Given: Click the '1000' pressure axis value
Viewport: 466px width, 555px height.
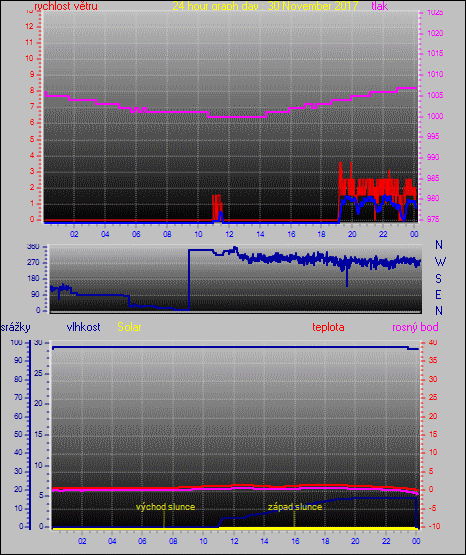Looking at the screenshot, I should point(435,116).
